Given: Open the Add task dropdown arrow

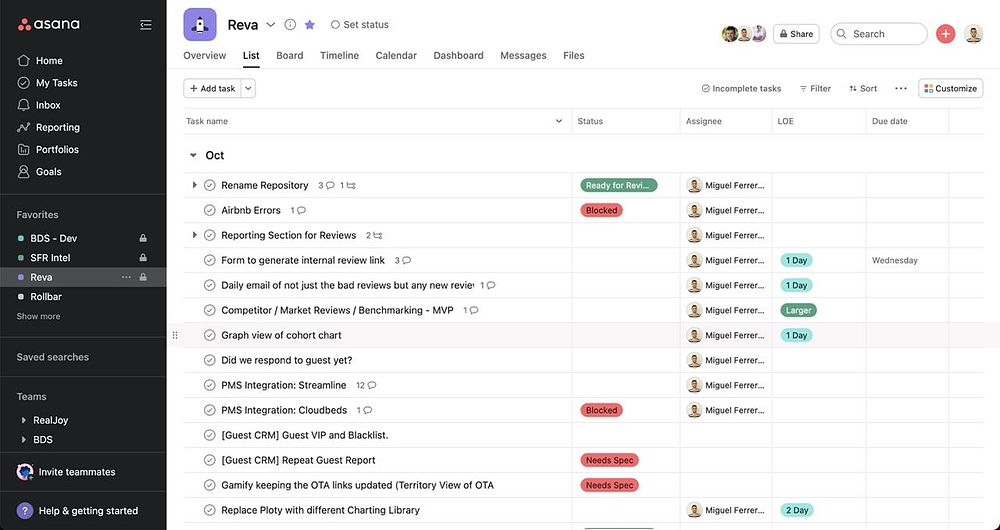Looking at the screenshot, I should coord(249,89).
